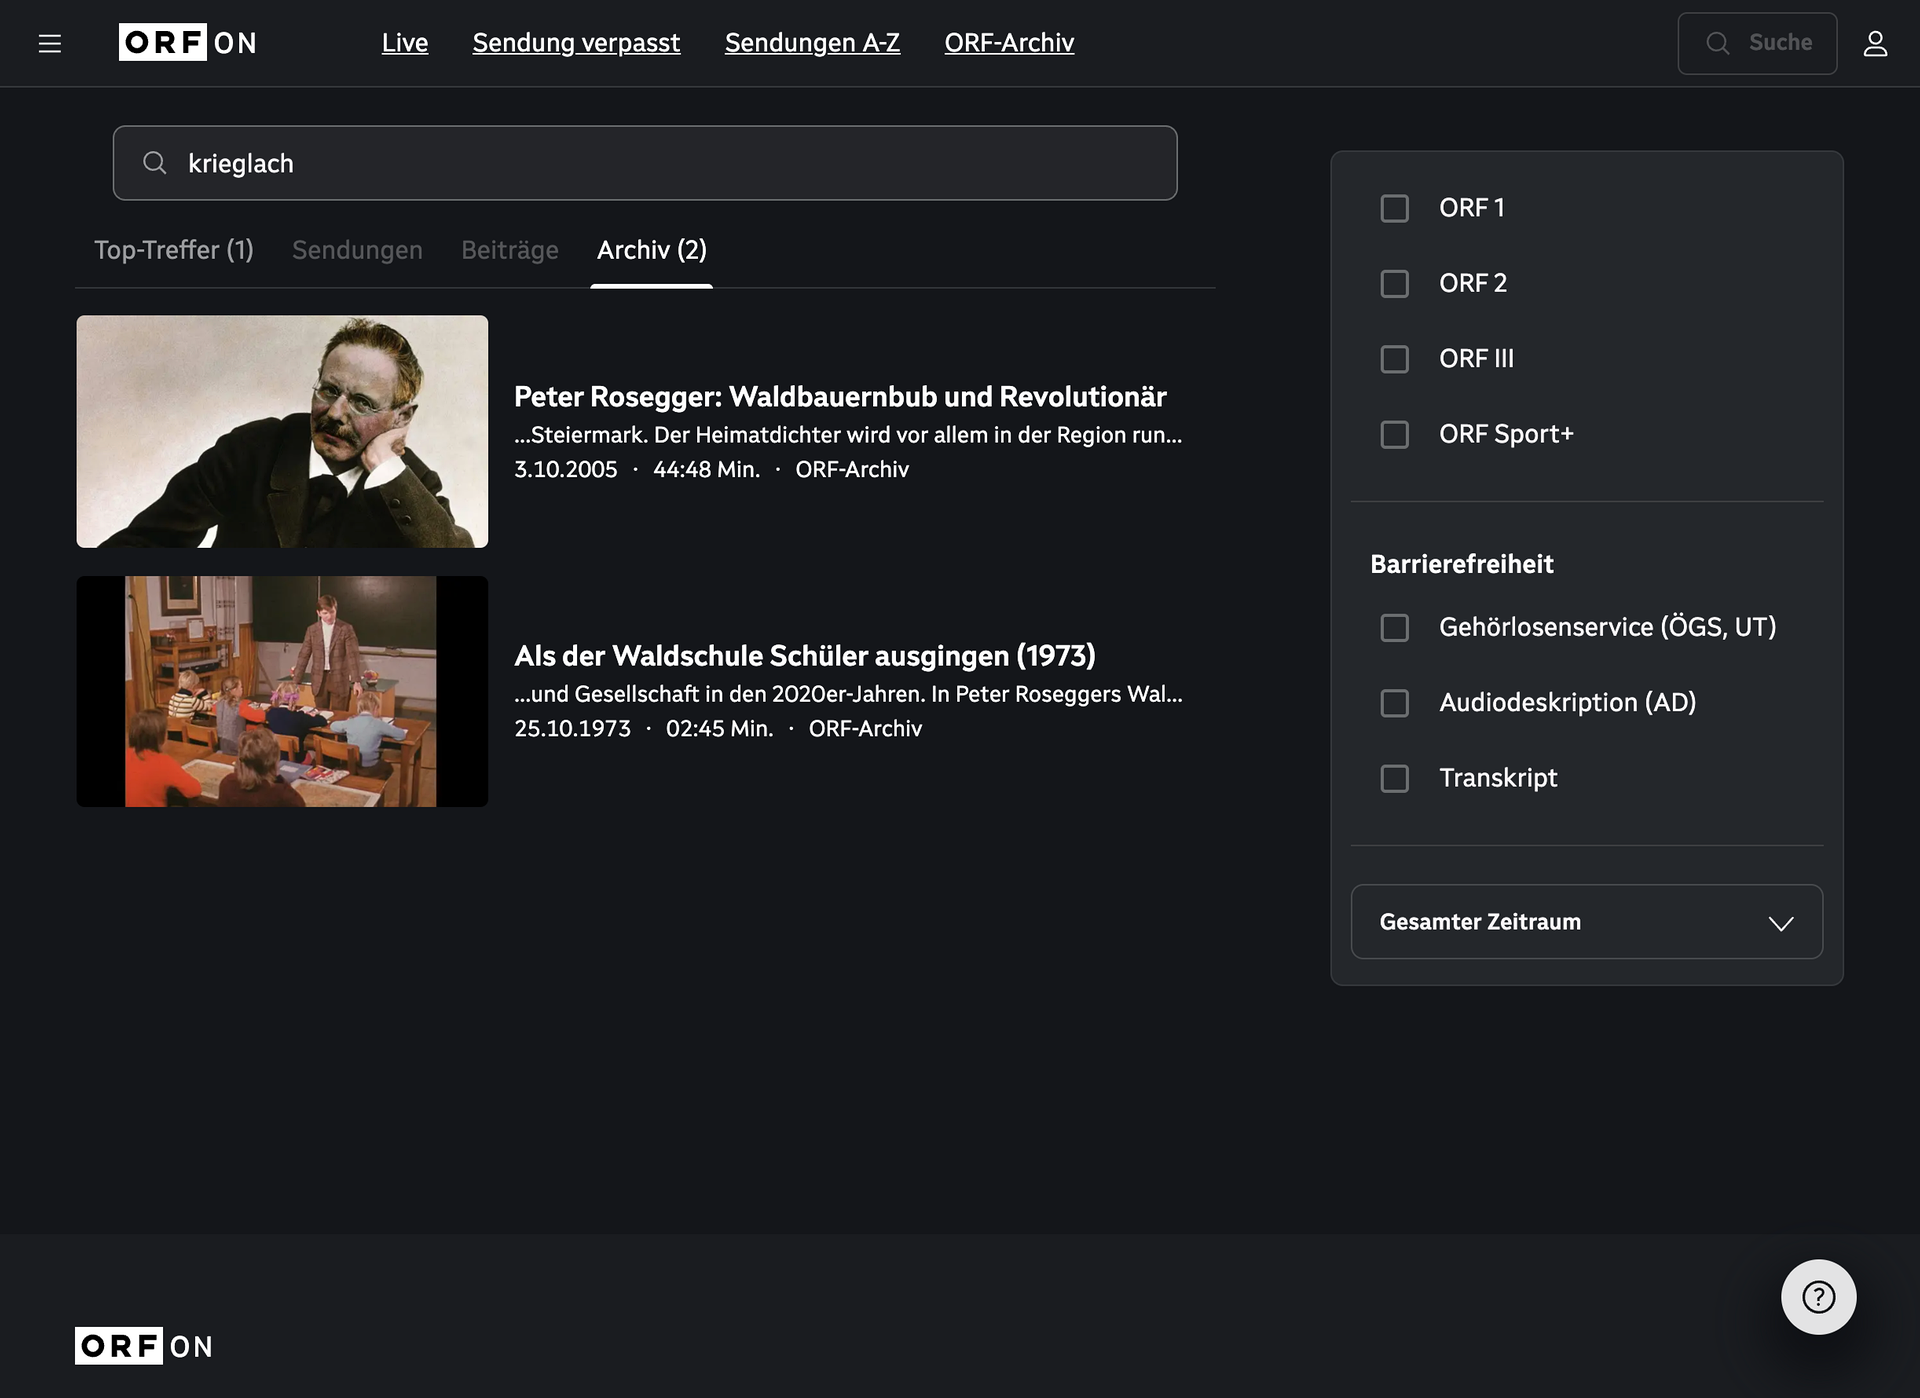Image resolution: width=1920 pixels, height=1398 pixels.
Task: Switch to Beiträge tab
Action: 510,250
